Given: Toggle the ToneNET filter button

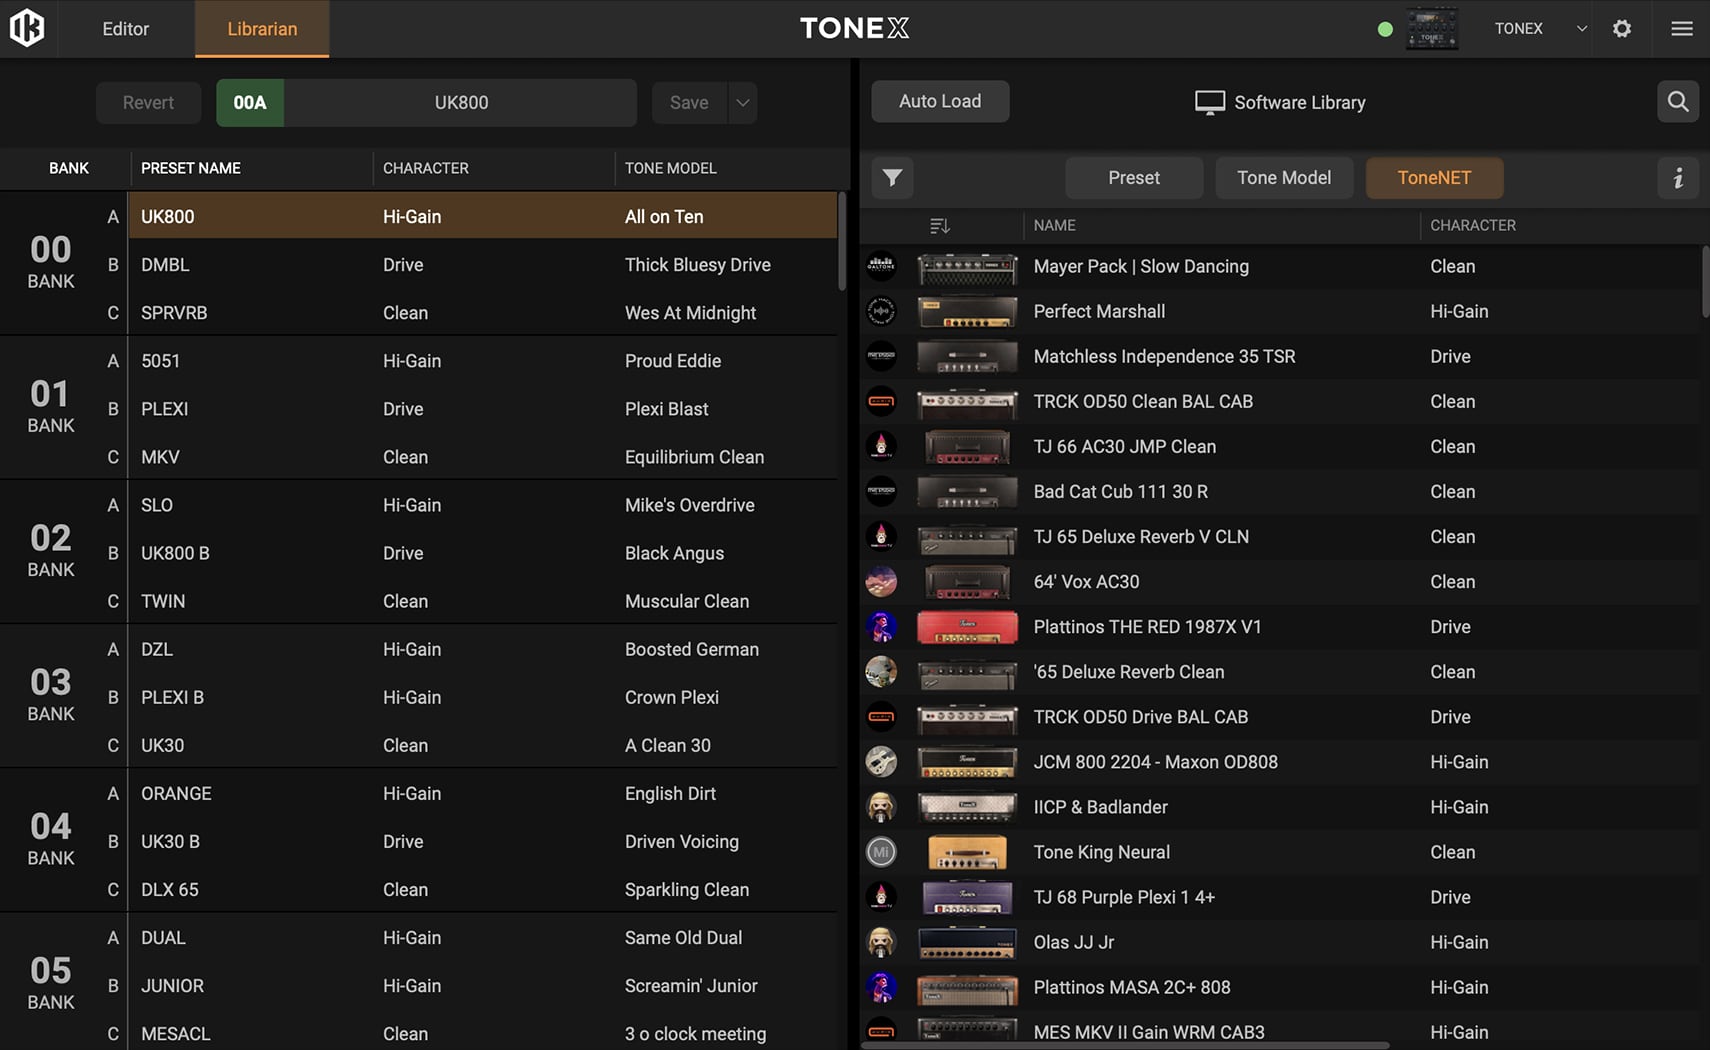Looking at the screenshot, I should point(1434,178).
